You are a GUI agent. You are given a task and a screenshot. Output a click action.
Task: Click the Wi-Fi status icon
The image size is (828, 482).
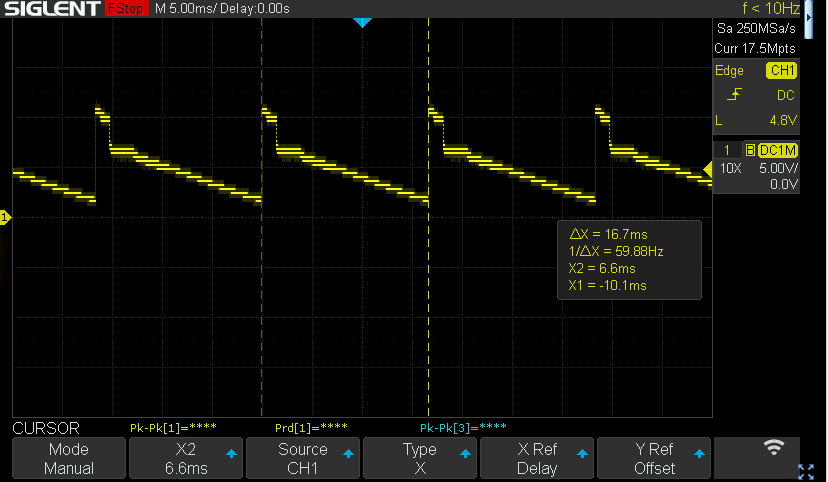[x=774, y=447]
